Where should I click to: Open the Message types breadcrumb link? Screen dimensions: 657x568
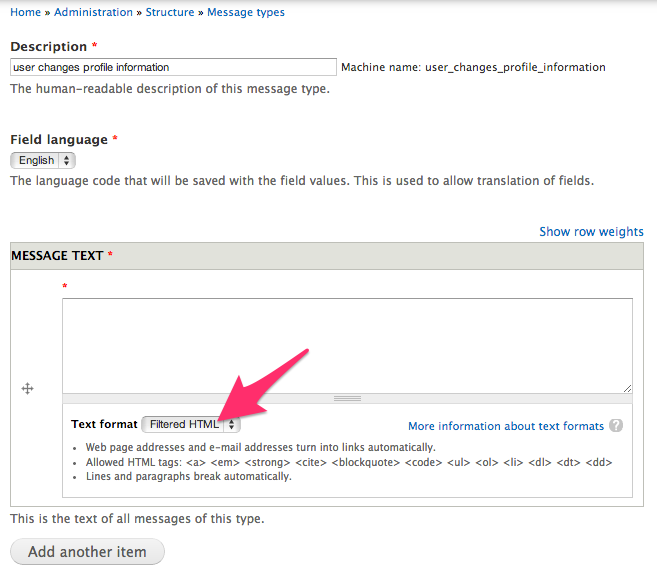(246, 12)
